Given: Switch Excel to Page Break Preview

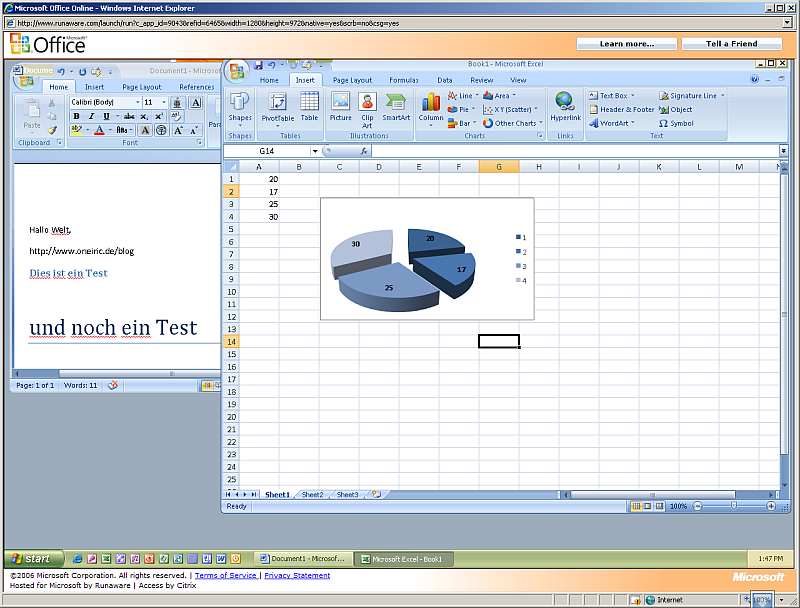Looking at the screenshot, I should 659,506.
